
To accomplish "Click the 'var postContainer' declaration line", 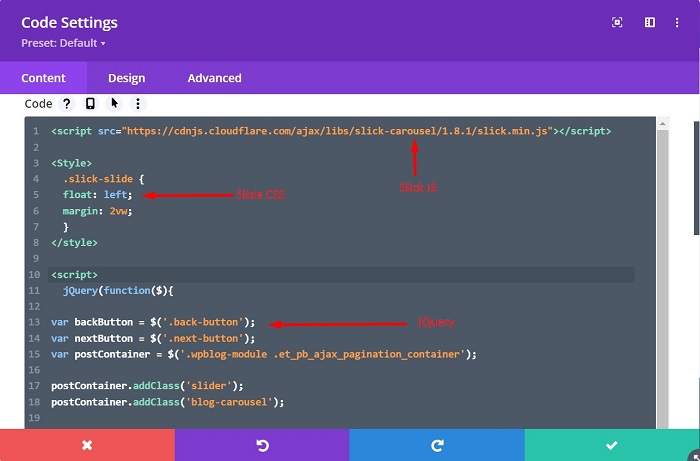I will [264, 354].
